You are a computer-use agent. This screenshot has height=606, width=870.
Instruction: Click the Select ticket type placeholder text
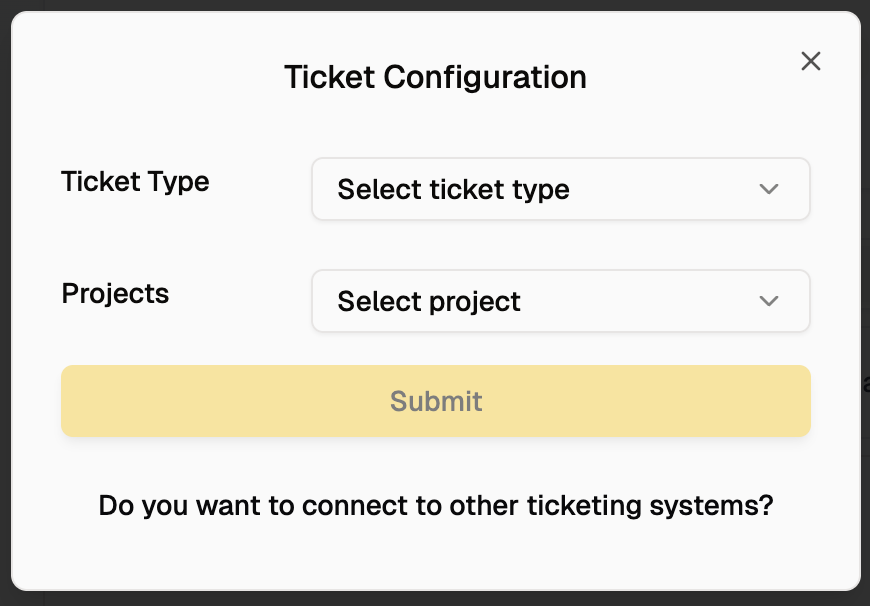coord(453,189)
